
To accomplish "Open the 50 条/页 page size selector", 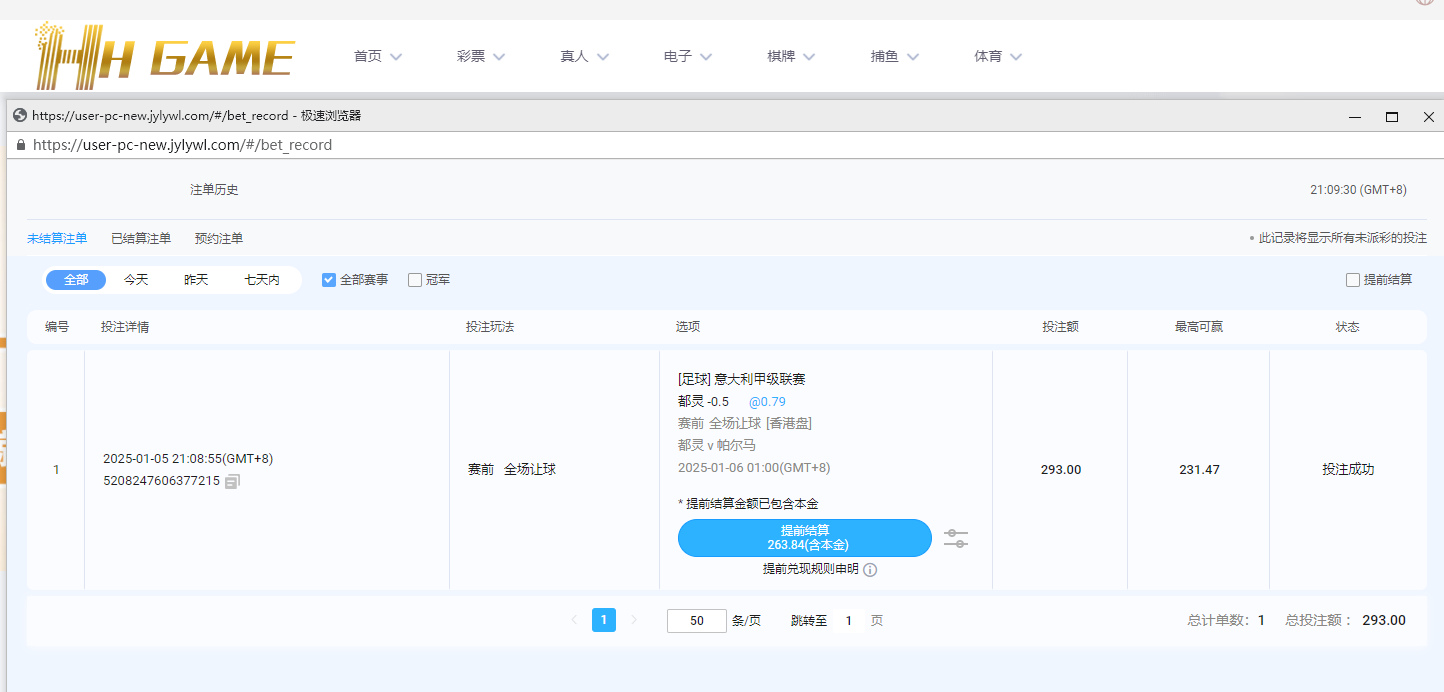I will [697, 621].
